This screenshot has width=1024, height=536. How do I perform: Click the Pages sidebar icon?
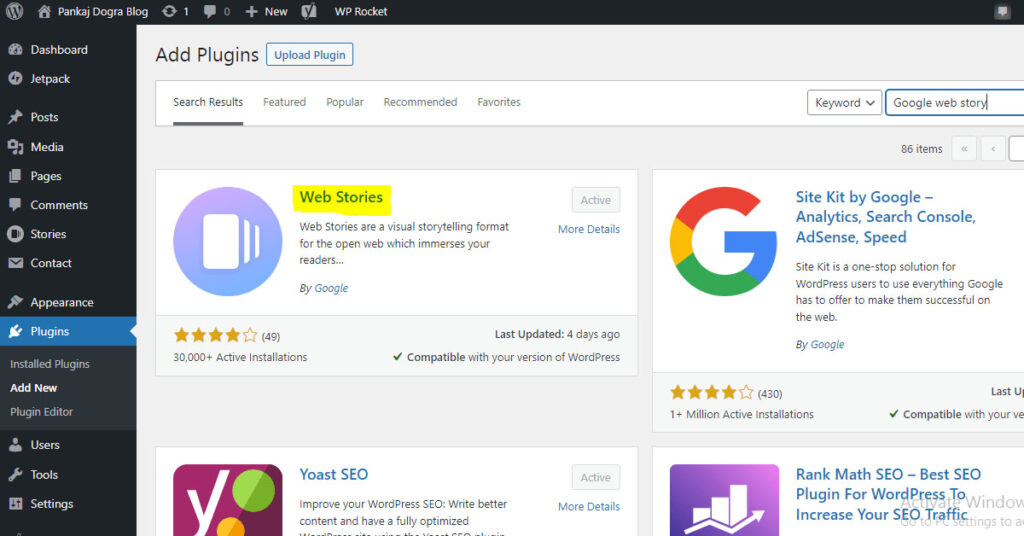click(x=16, y=176)
